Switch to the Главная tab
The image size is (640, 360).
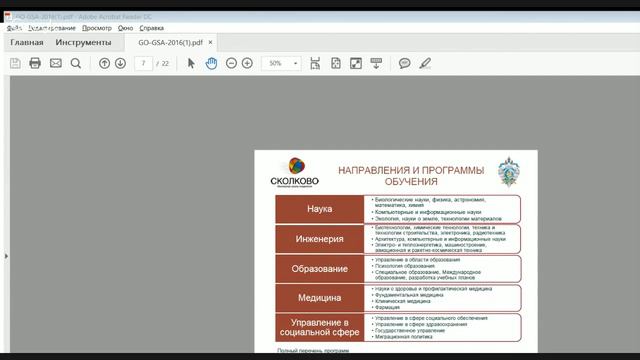(27, 42)
